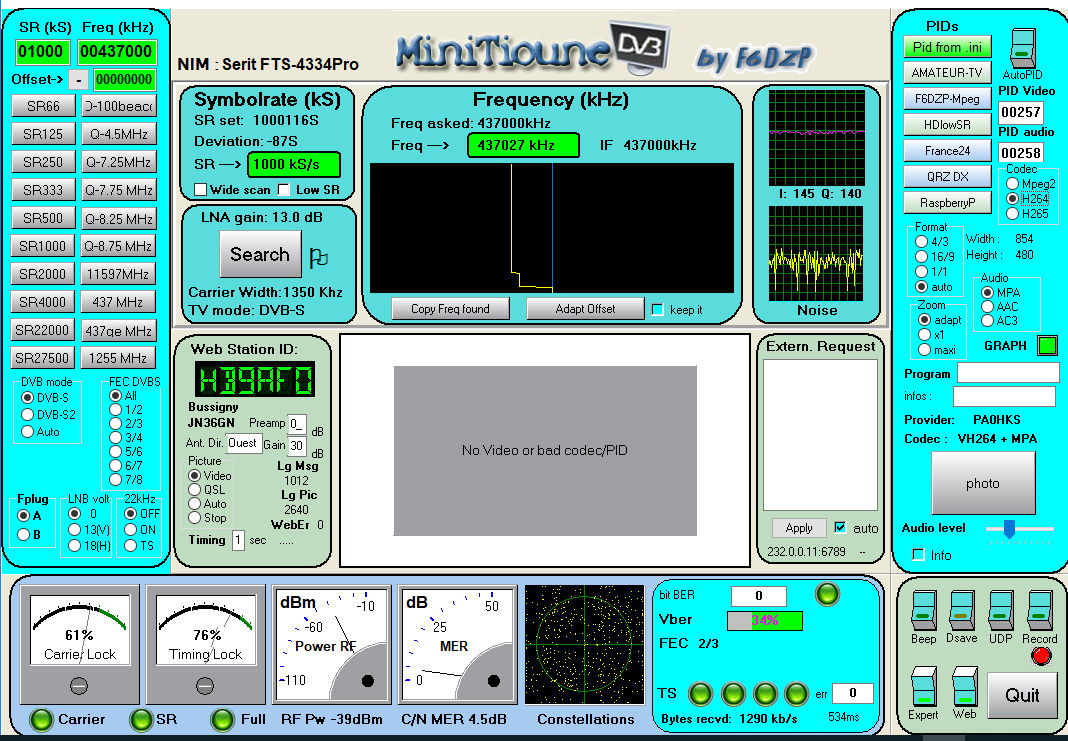Click the green Full LED
1068x741 pixels.
point(223,719)
